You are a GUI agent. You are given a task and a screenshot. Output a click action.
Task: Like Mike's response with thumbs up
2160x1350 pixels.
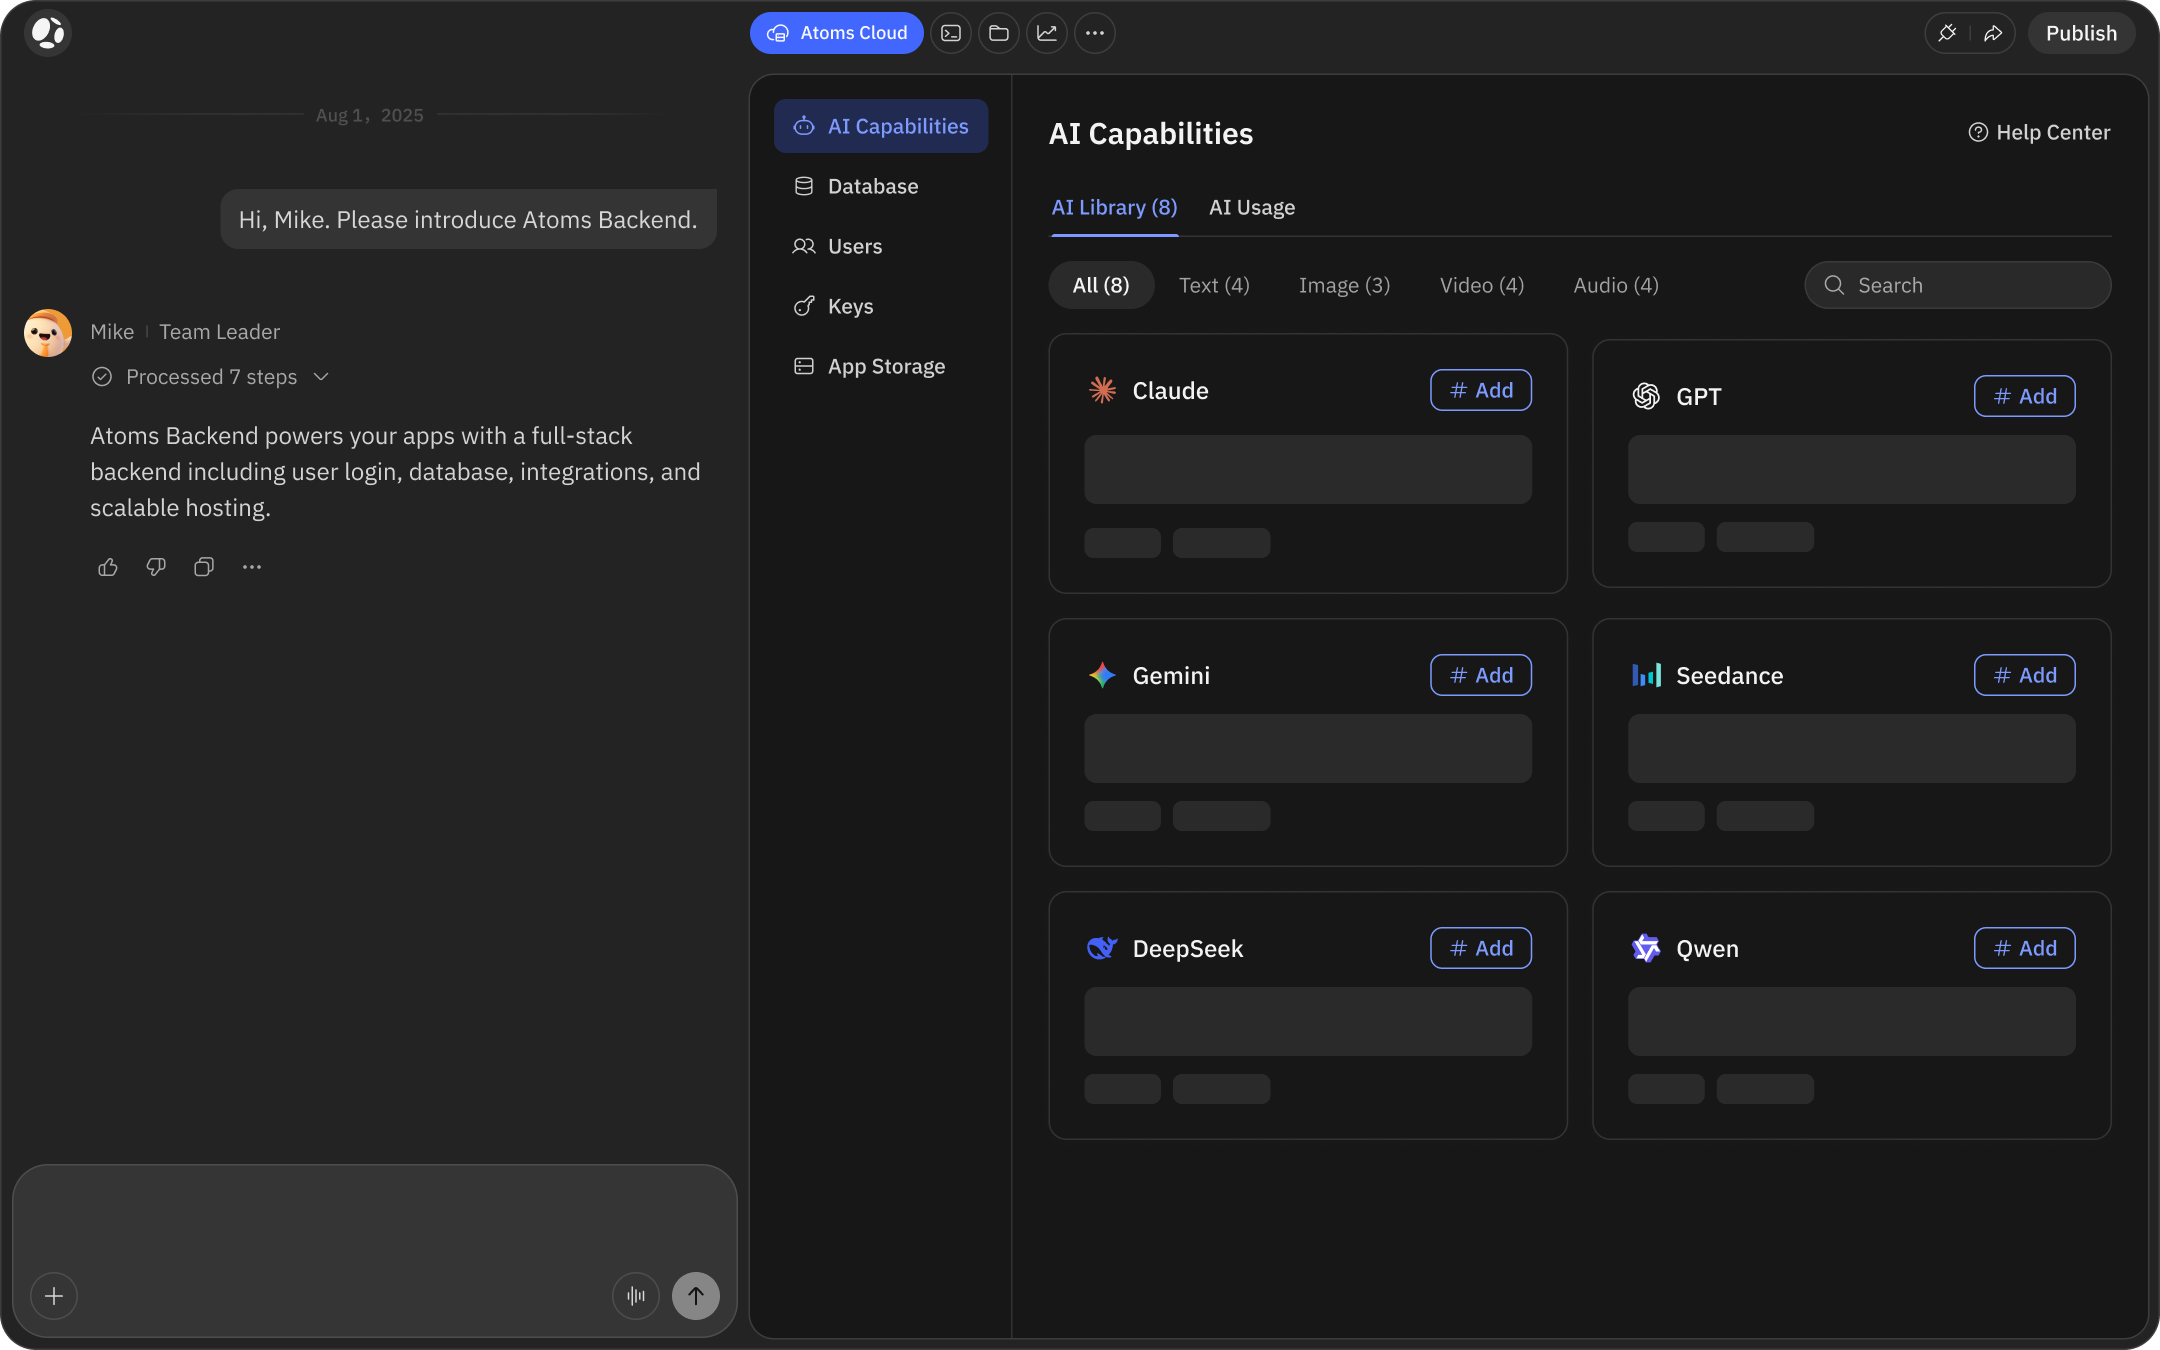(x=108, y=567)
